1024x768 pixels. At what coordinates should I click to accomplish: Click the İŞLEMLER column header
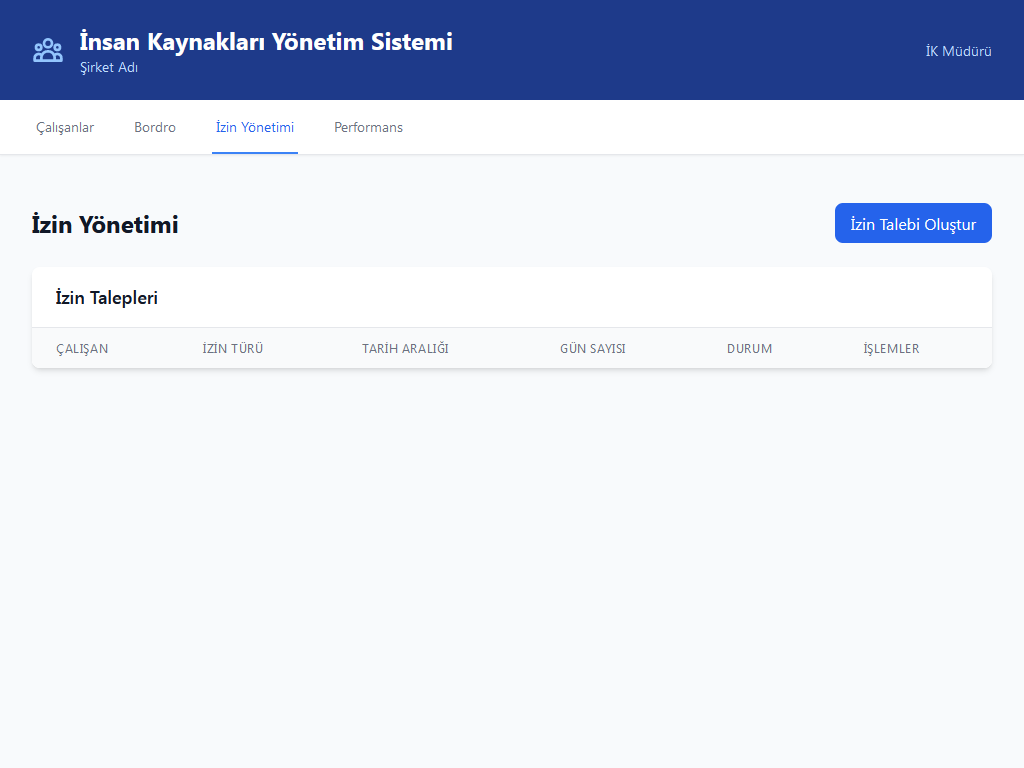click(x=891, y=349)
